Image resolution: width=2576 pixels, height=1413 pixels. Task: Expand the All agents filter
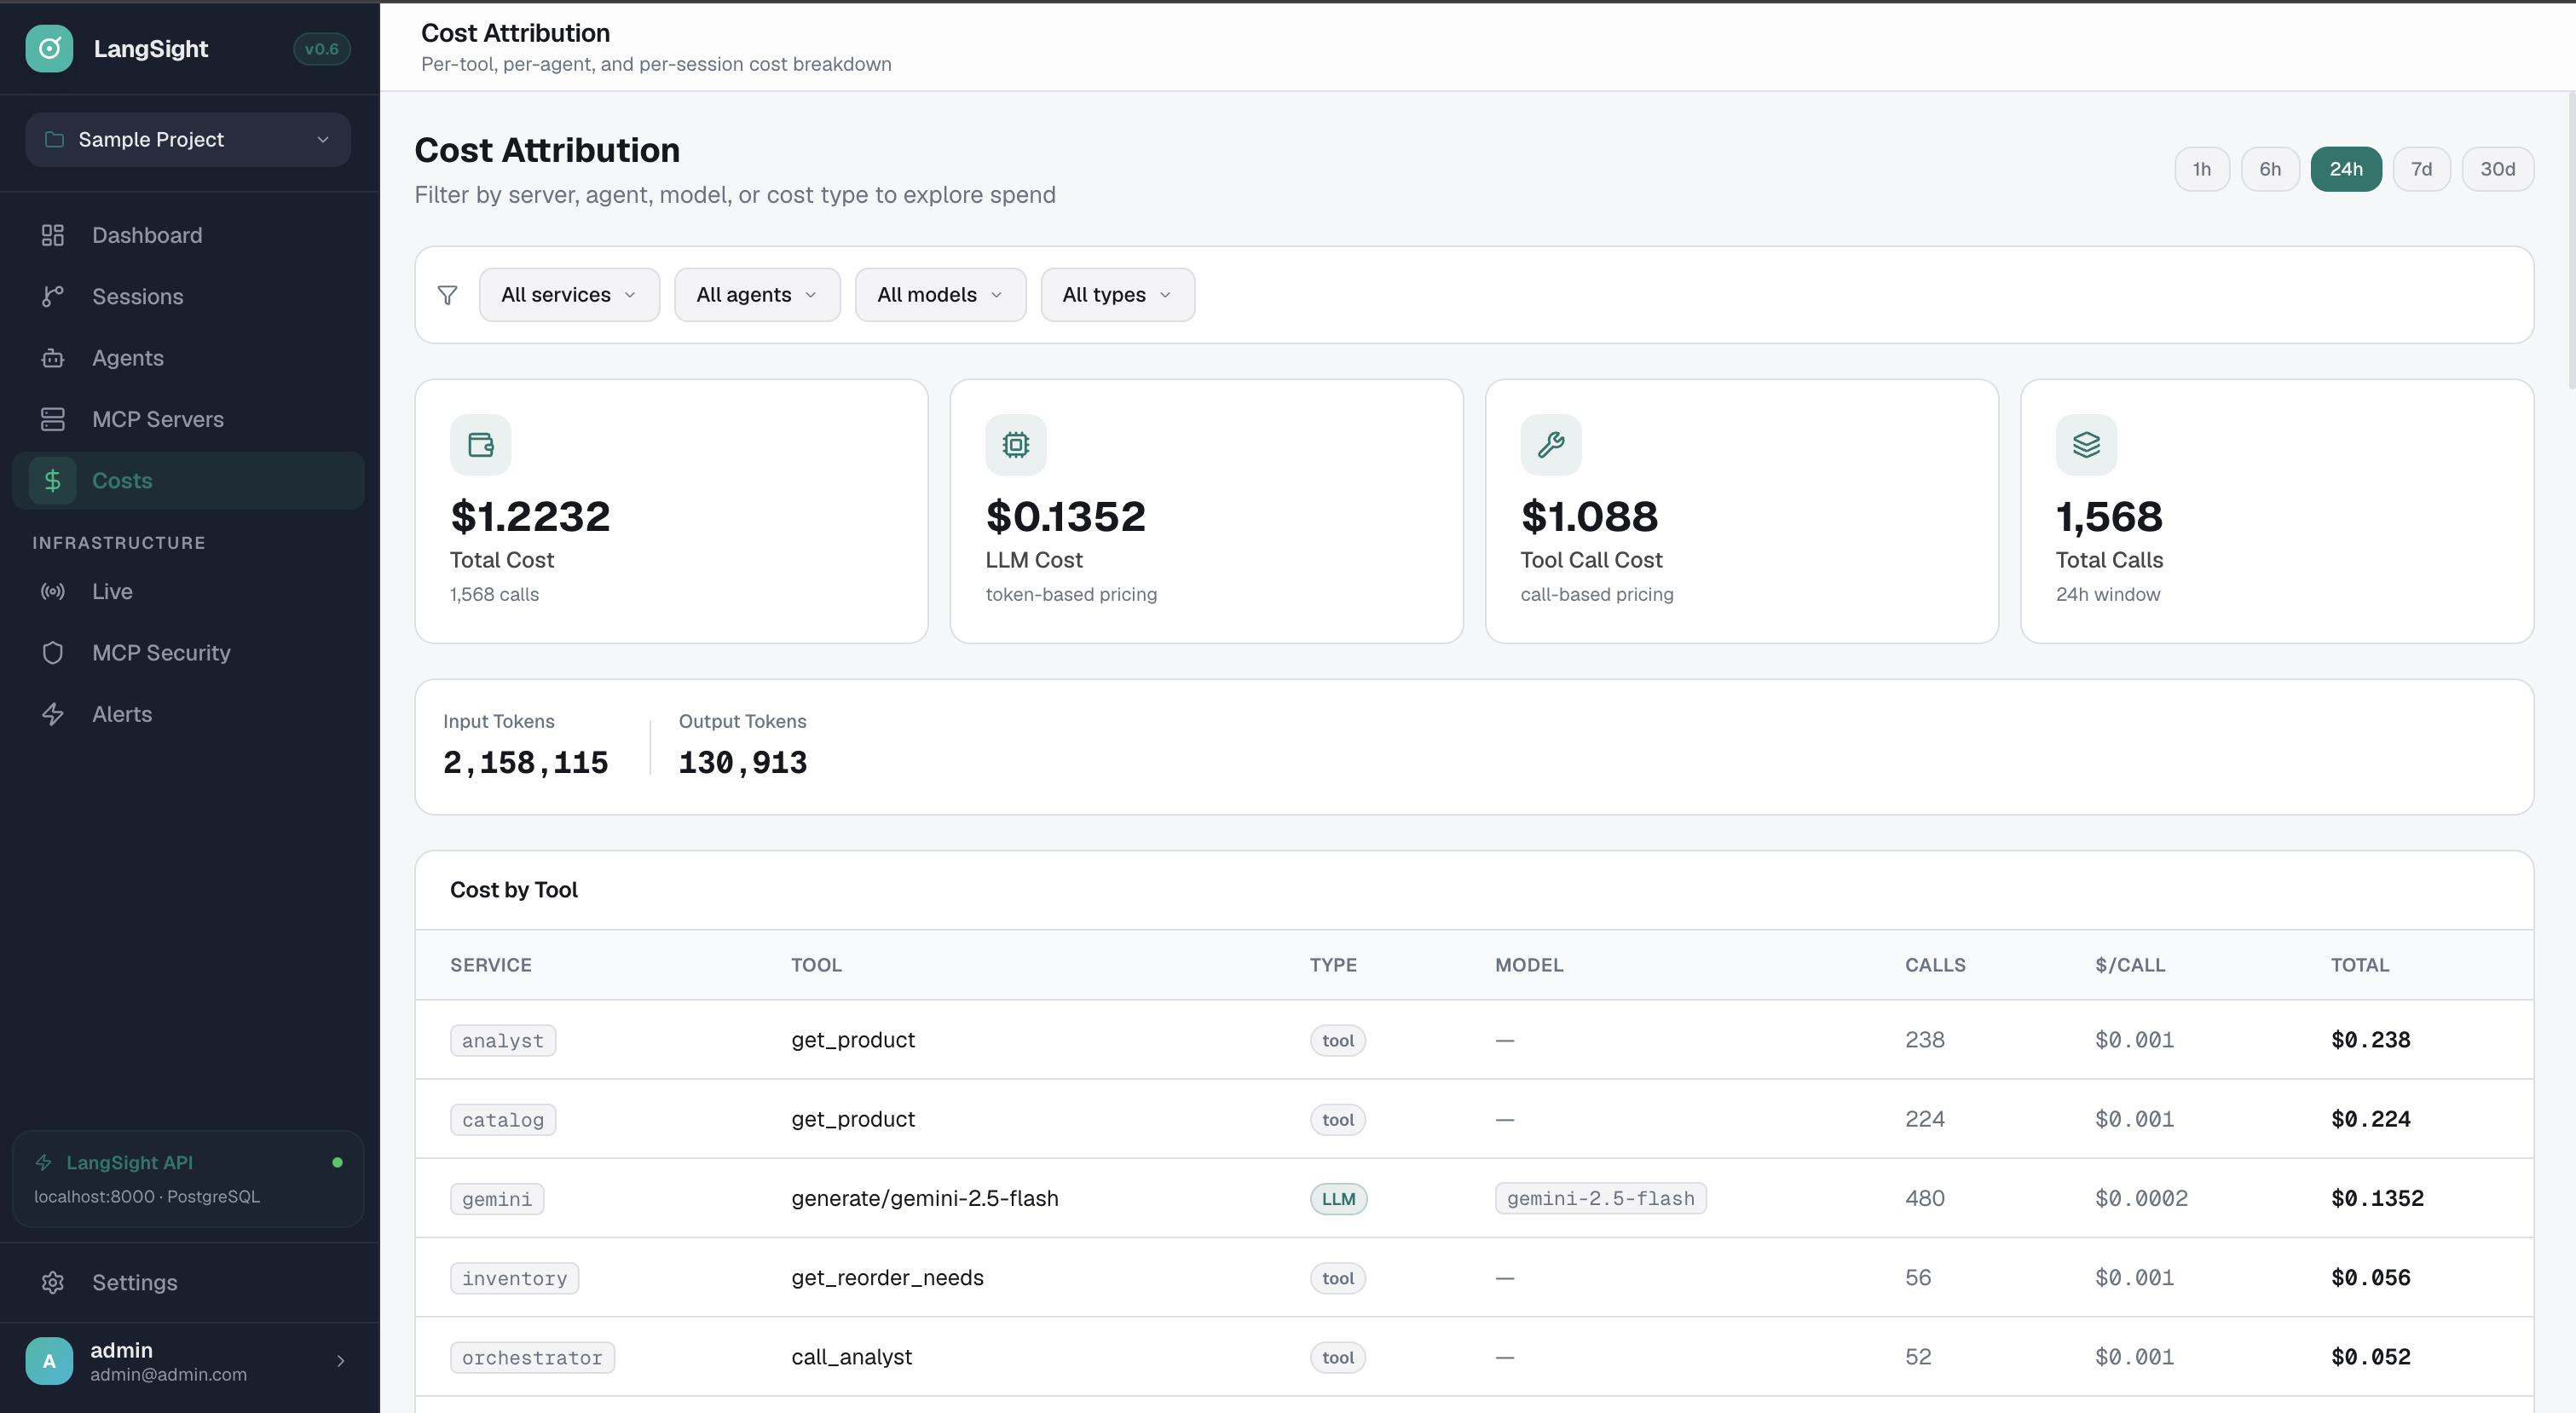(756, 295)
